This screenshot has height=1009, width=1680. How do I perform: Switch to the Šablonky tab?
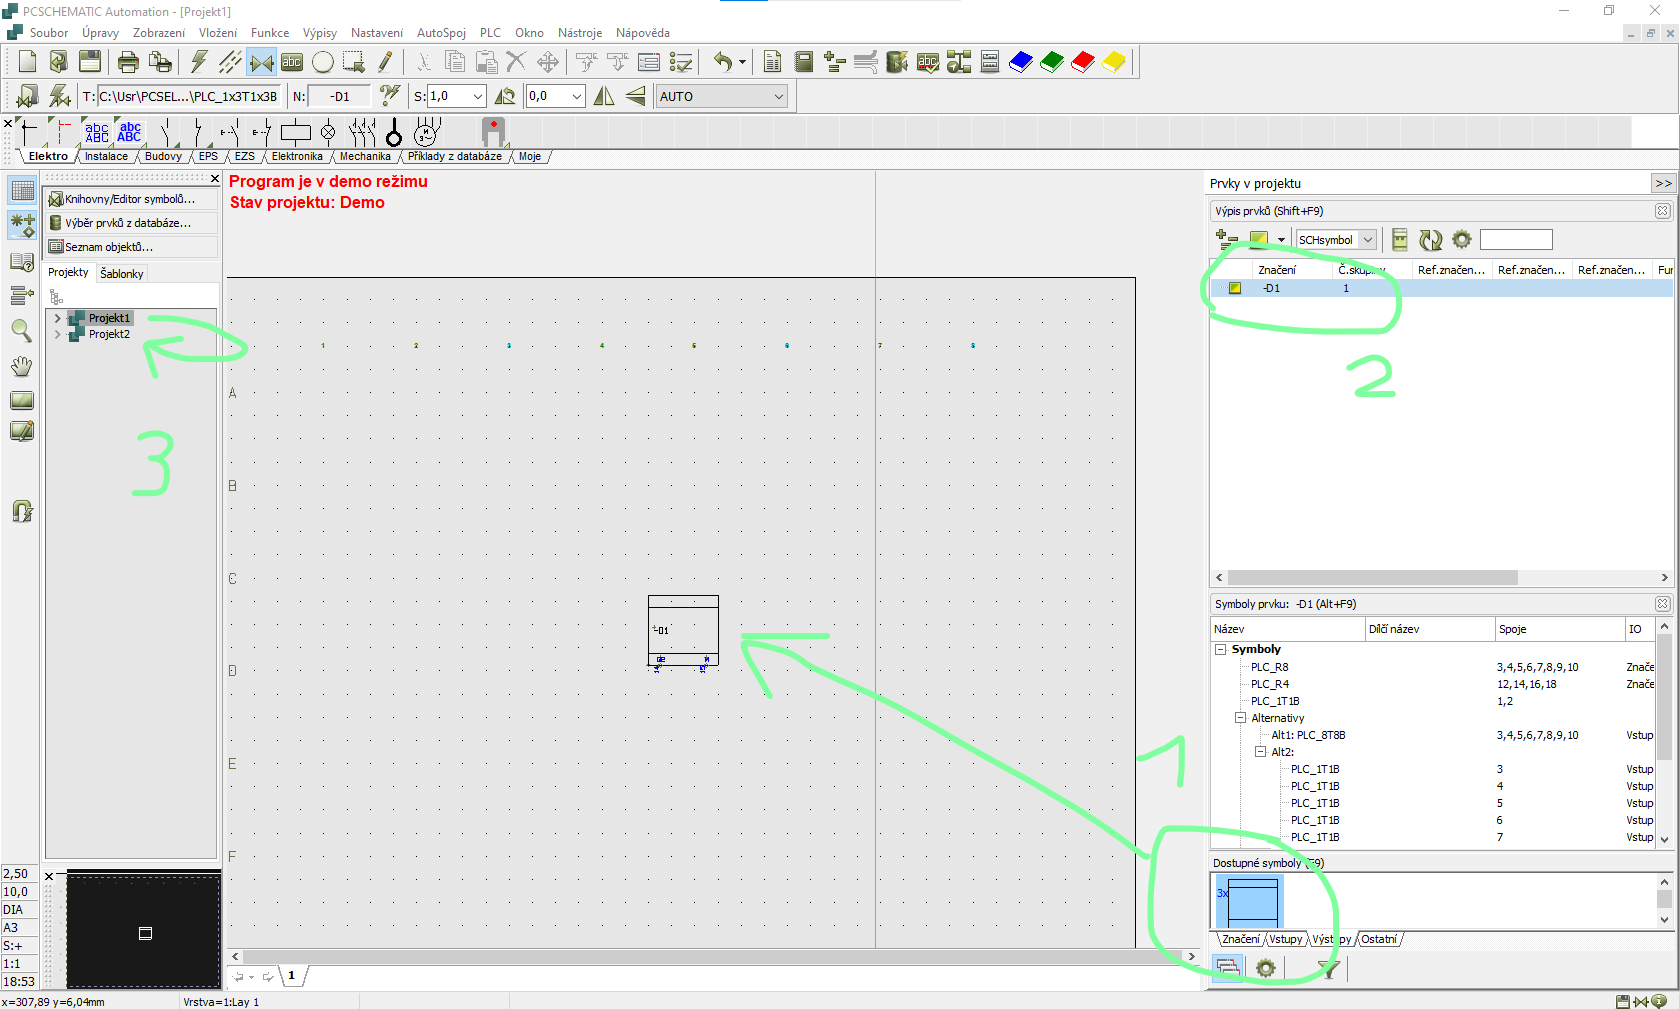[x=122, y=274]
